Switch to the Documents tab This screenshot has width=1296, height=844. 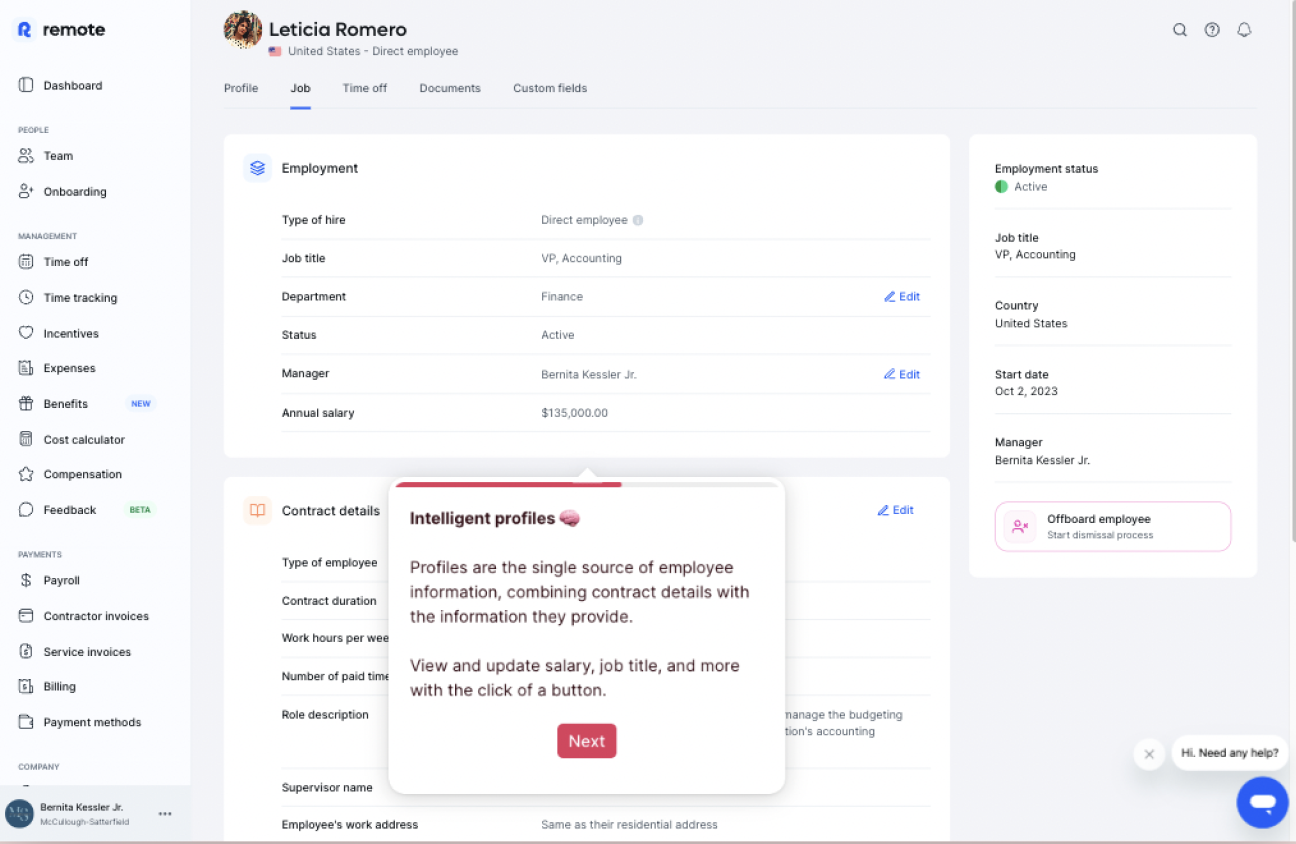pos(450,88)
